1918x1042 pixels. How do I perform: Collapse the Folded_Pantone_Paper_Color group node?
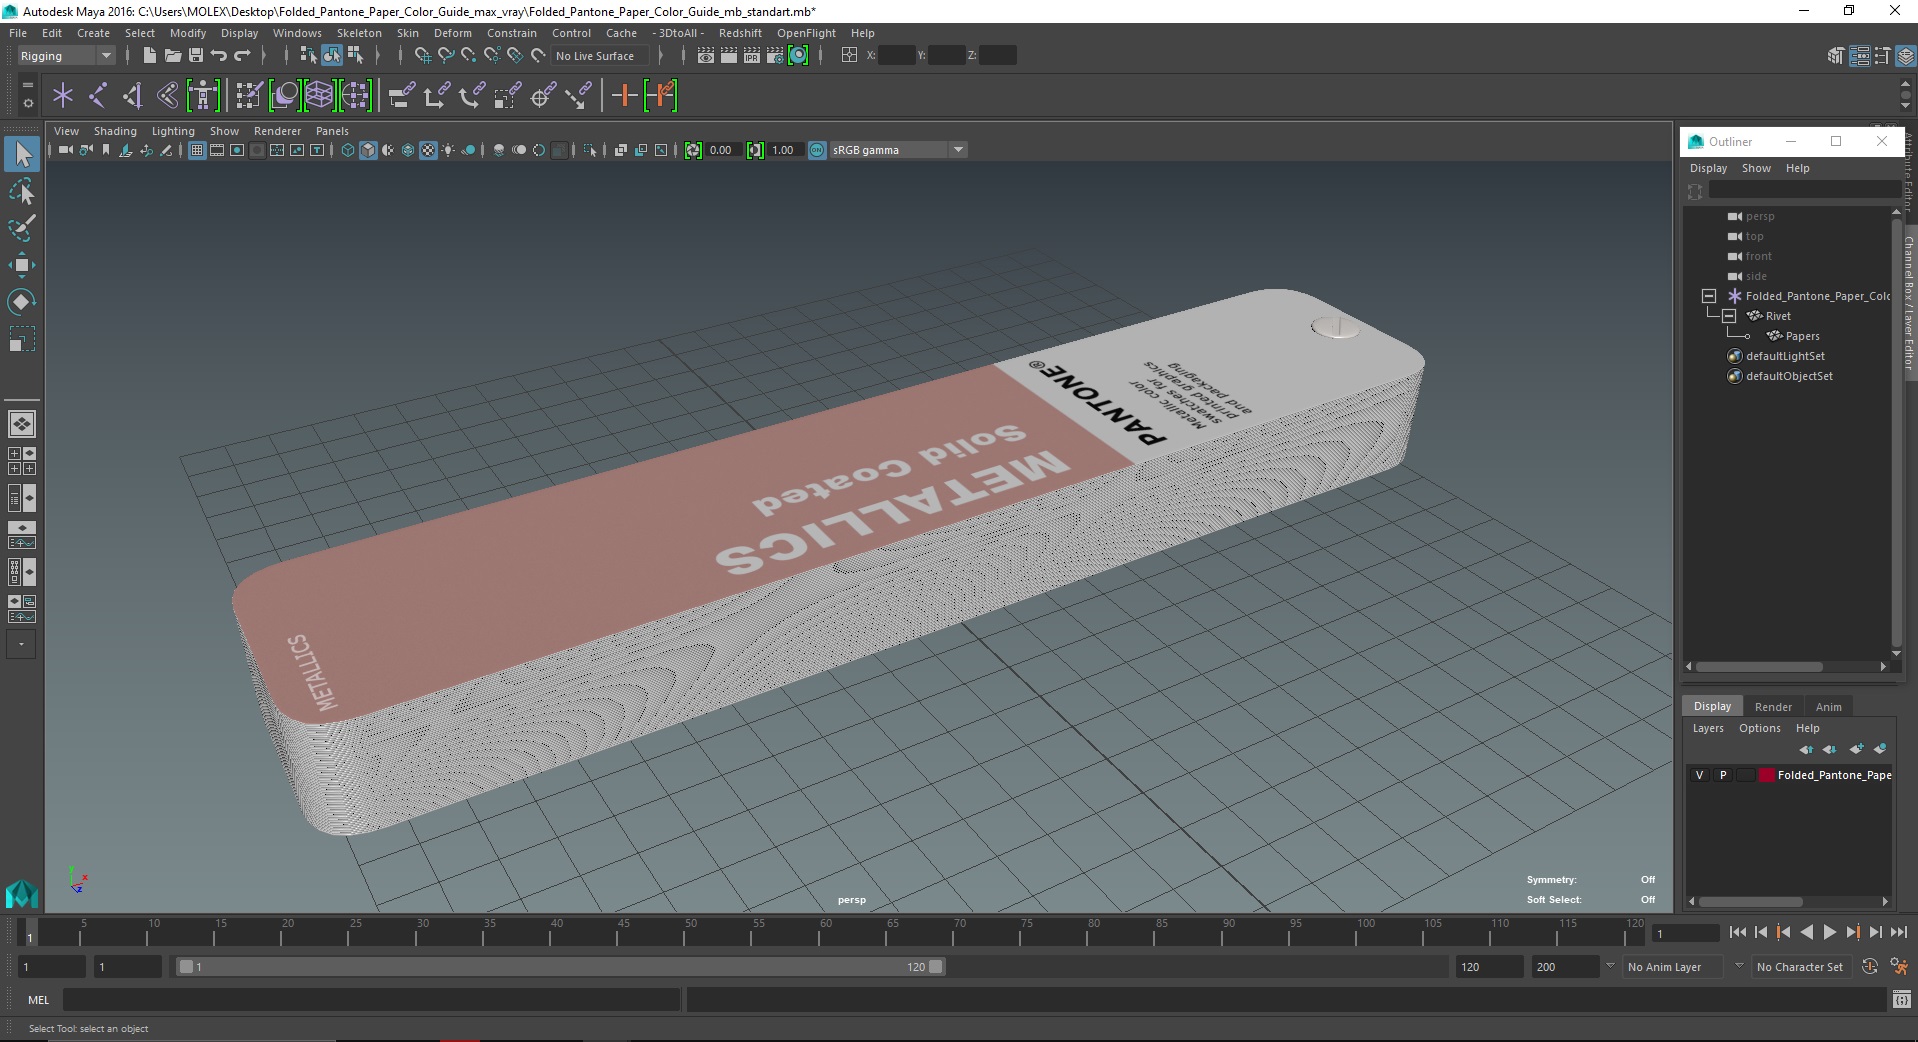(1709, 296)
